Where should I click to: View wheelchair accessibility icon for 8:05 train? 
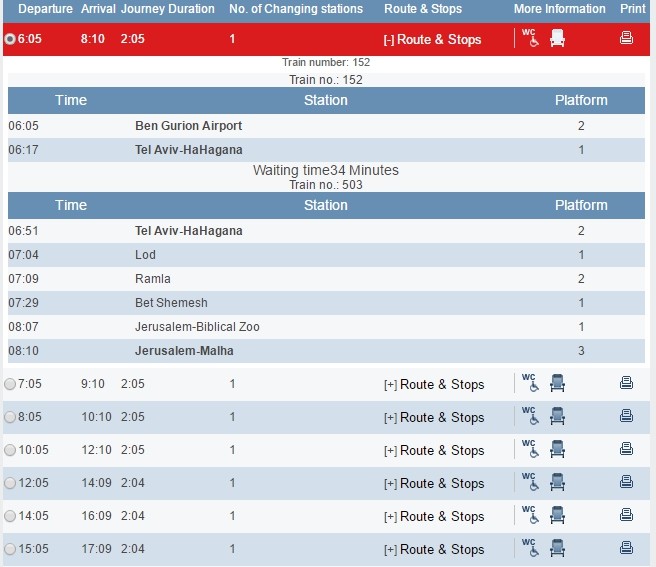tap(530, 416)
